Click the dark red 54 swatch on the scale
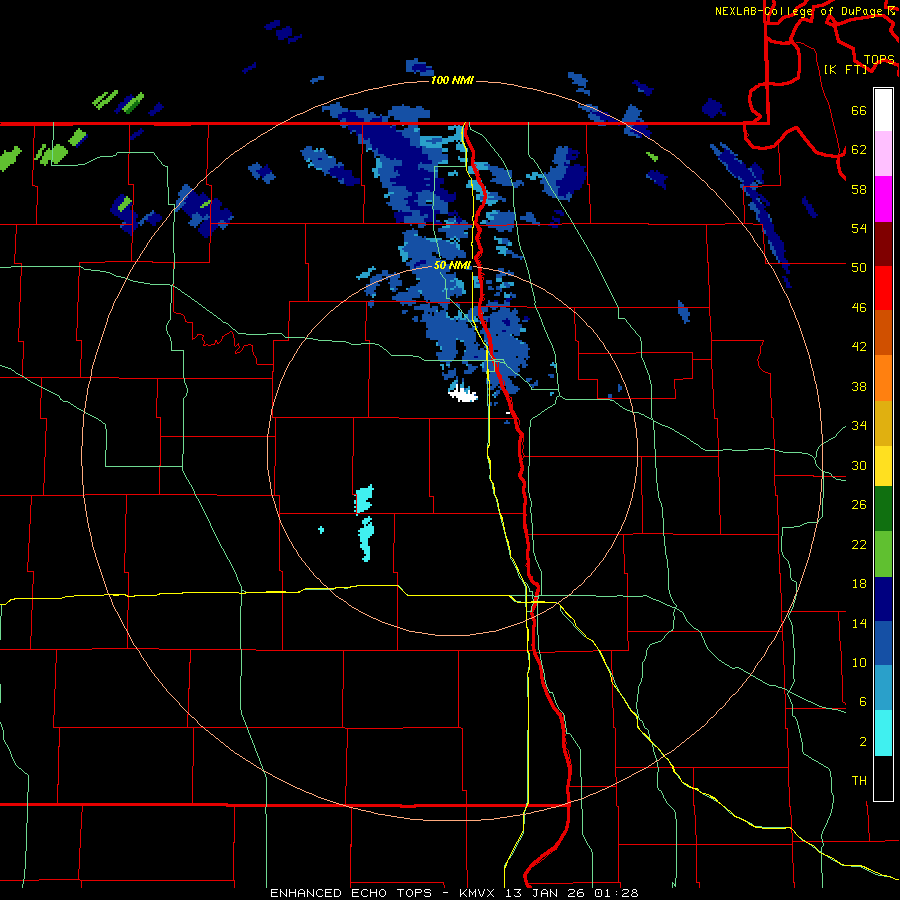This screenshot has height=900, width=900. coord(883,243)
